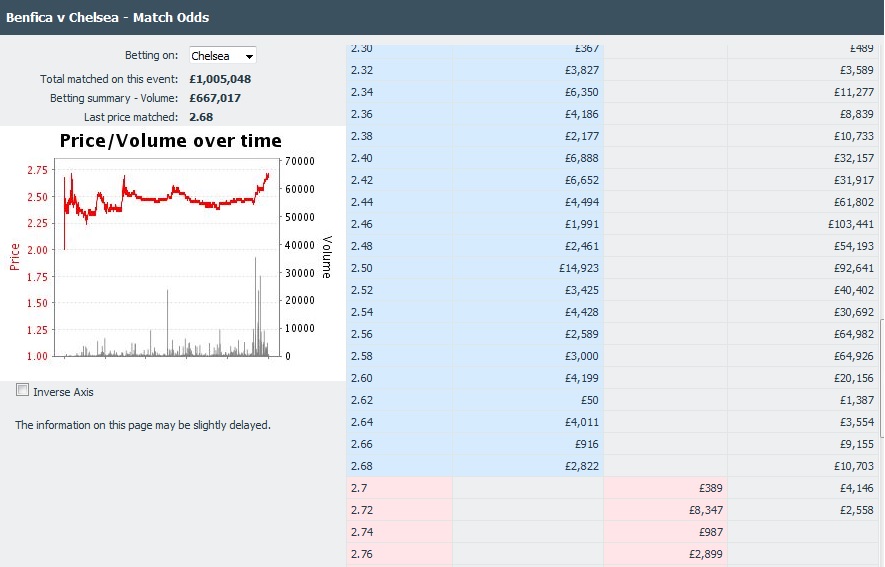
Task: Click the 2.7 lay price cell
Action: [399, 488]
